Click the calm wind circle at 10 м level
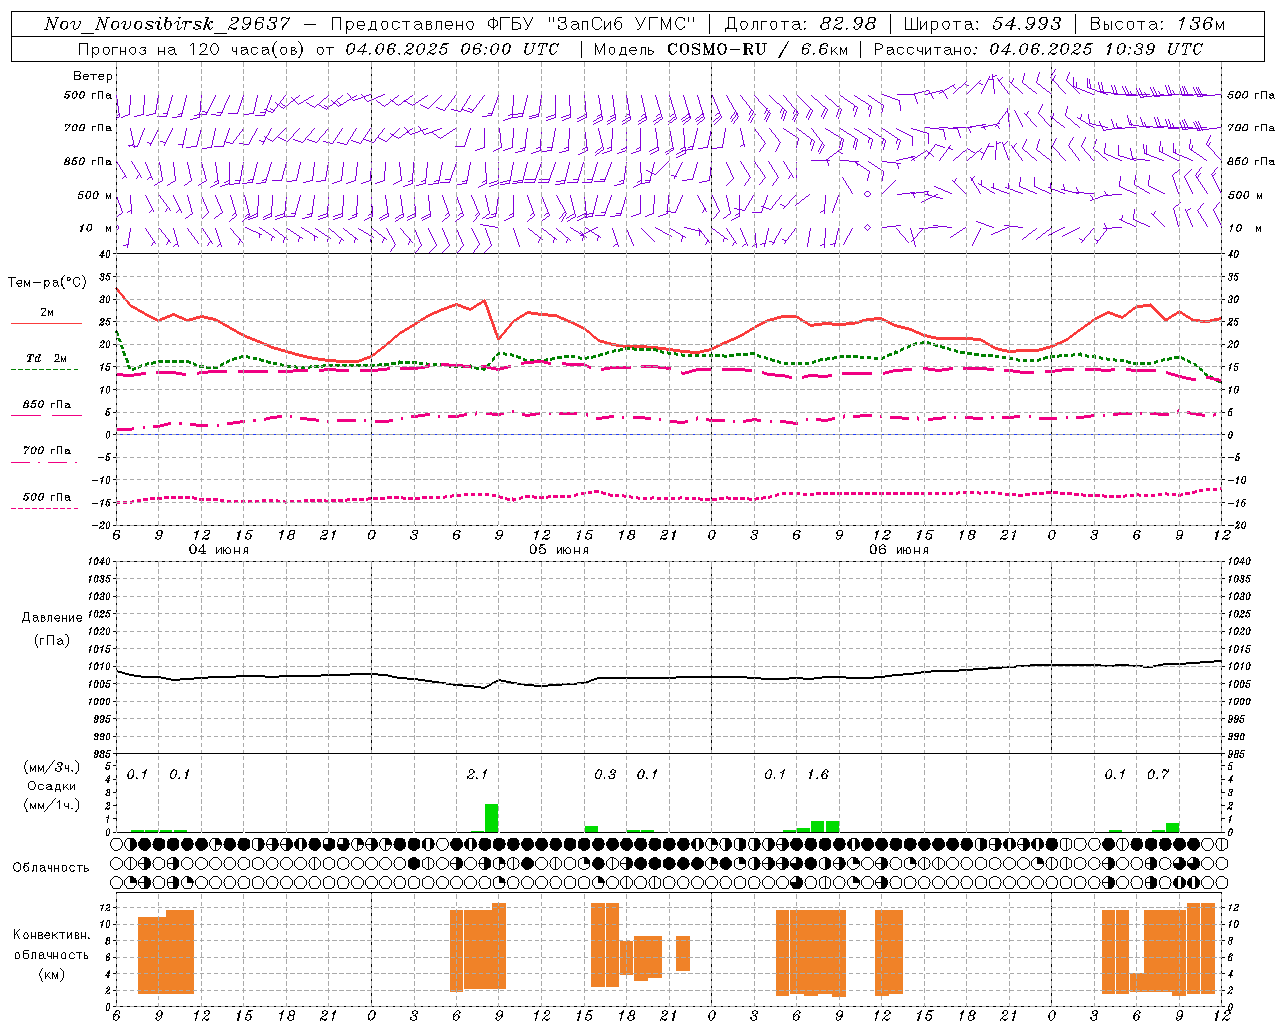1280x1024 pixels. 867,228
